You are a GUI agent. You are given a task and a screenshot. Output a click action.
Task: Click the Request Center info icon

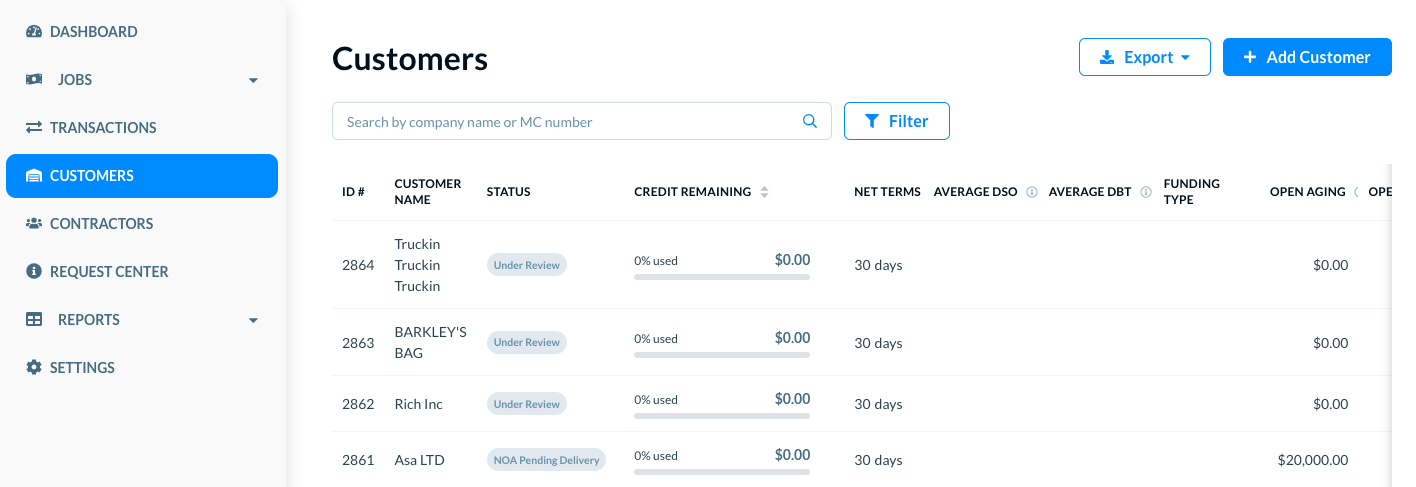pyautogui.click(x=34, y=272)
